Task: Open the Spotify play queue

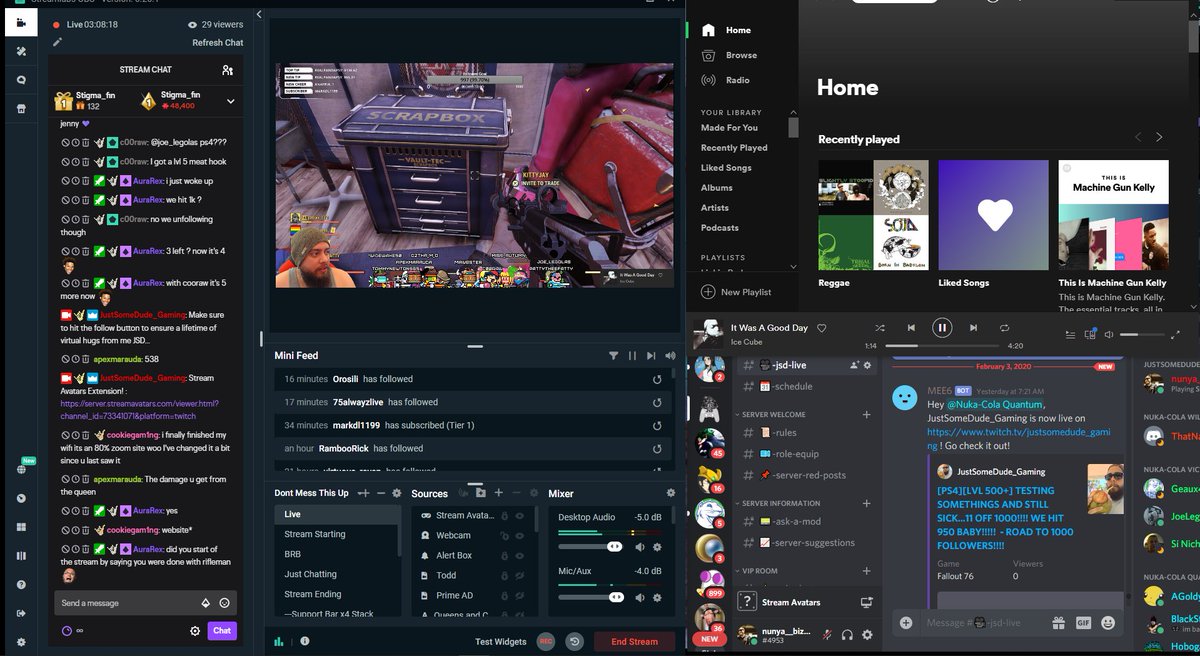Action: coord(1069,335)
